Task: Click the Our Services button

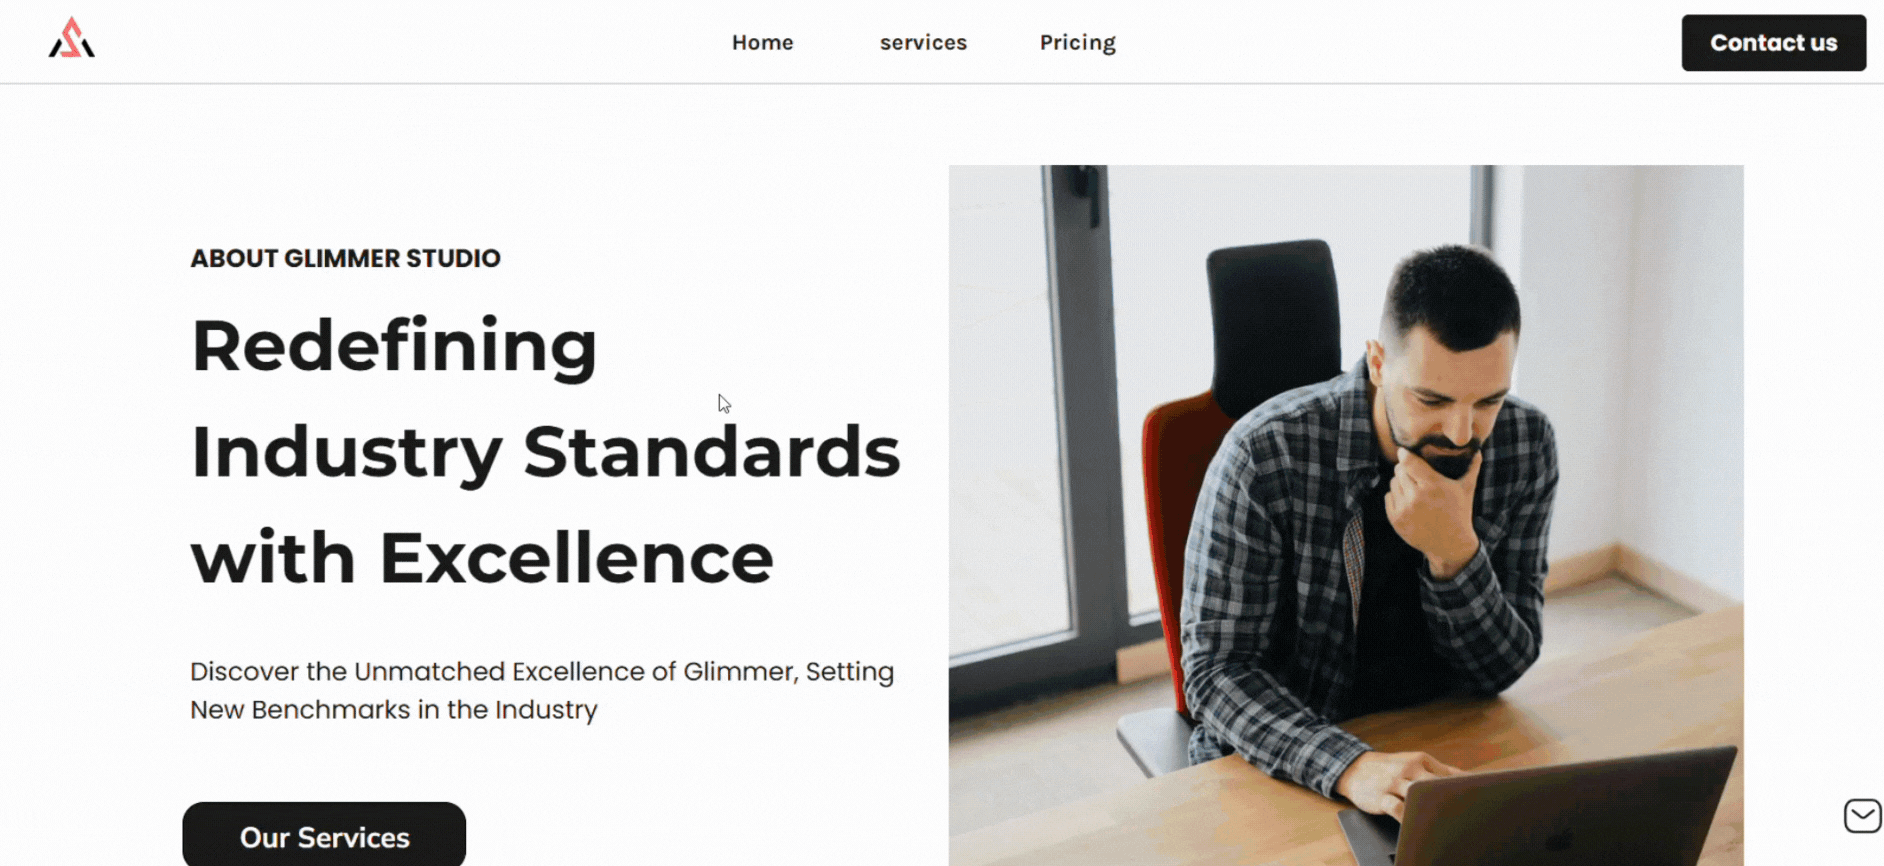Action: point(324,836)
